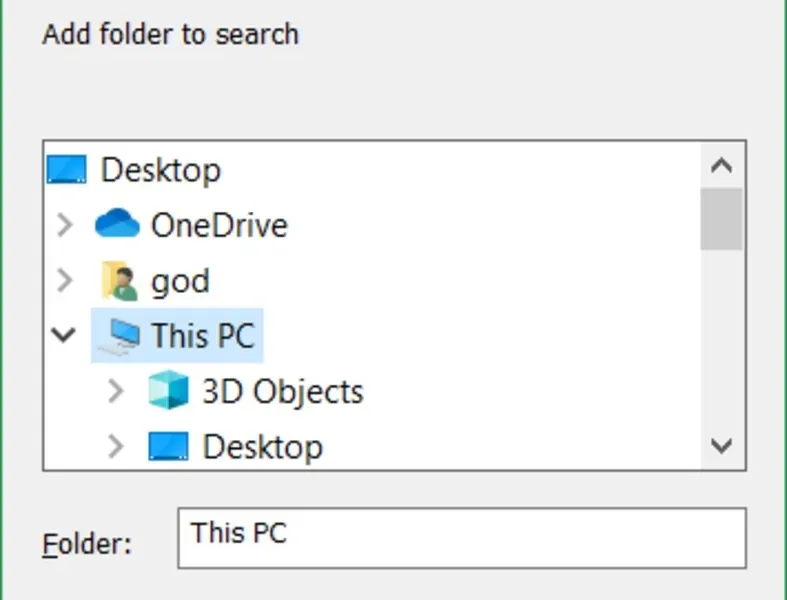The image size is (787, 600).
Task: Select the This PC label
Action: [203, 335]
